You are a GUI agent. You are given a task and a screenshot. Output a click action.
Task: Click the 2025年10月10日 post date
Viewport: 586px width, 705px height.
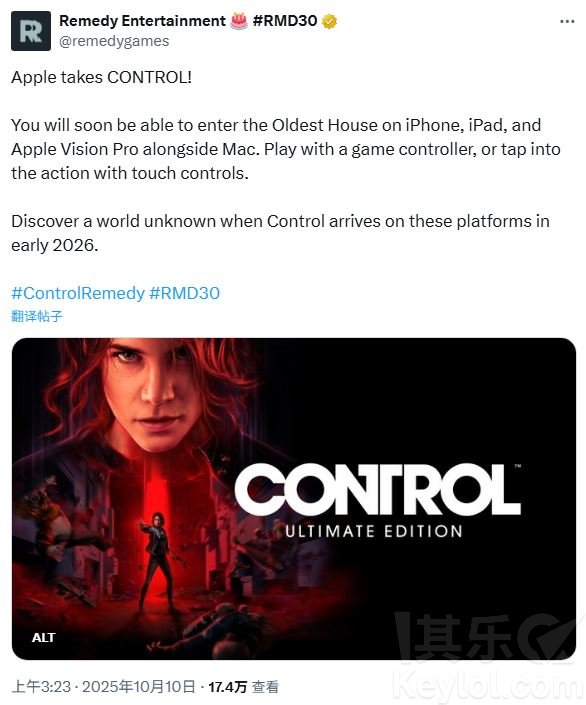pyautogui.click(x=139, y=687)
